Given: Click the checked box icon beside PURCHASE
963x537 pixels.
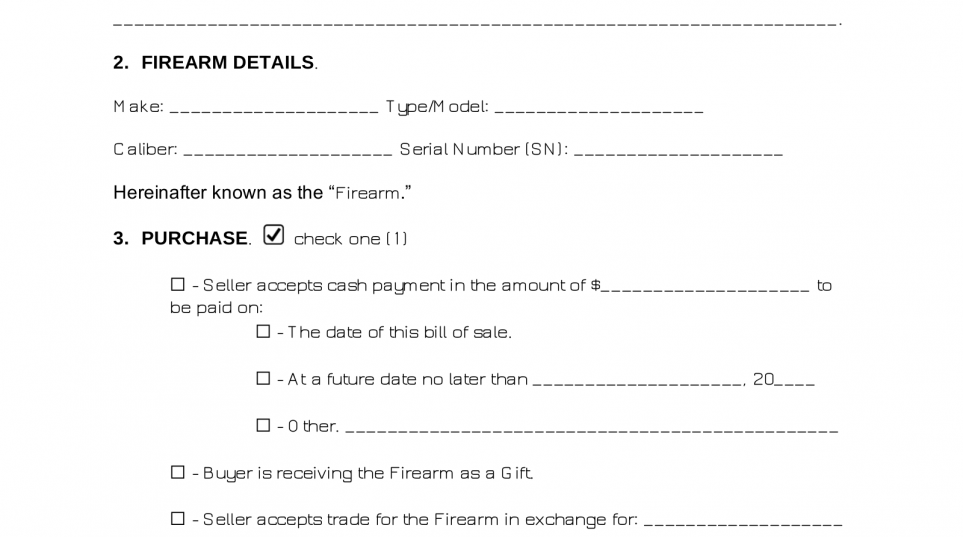Looking at the screenshot, I should [273, 235].
